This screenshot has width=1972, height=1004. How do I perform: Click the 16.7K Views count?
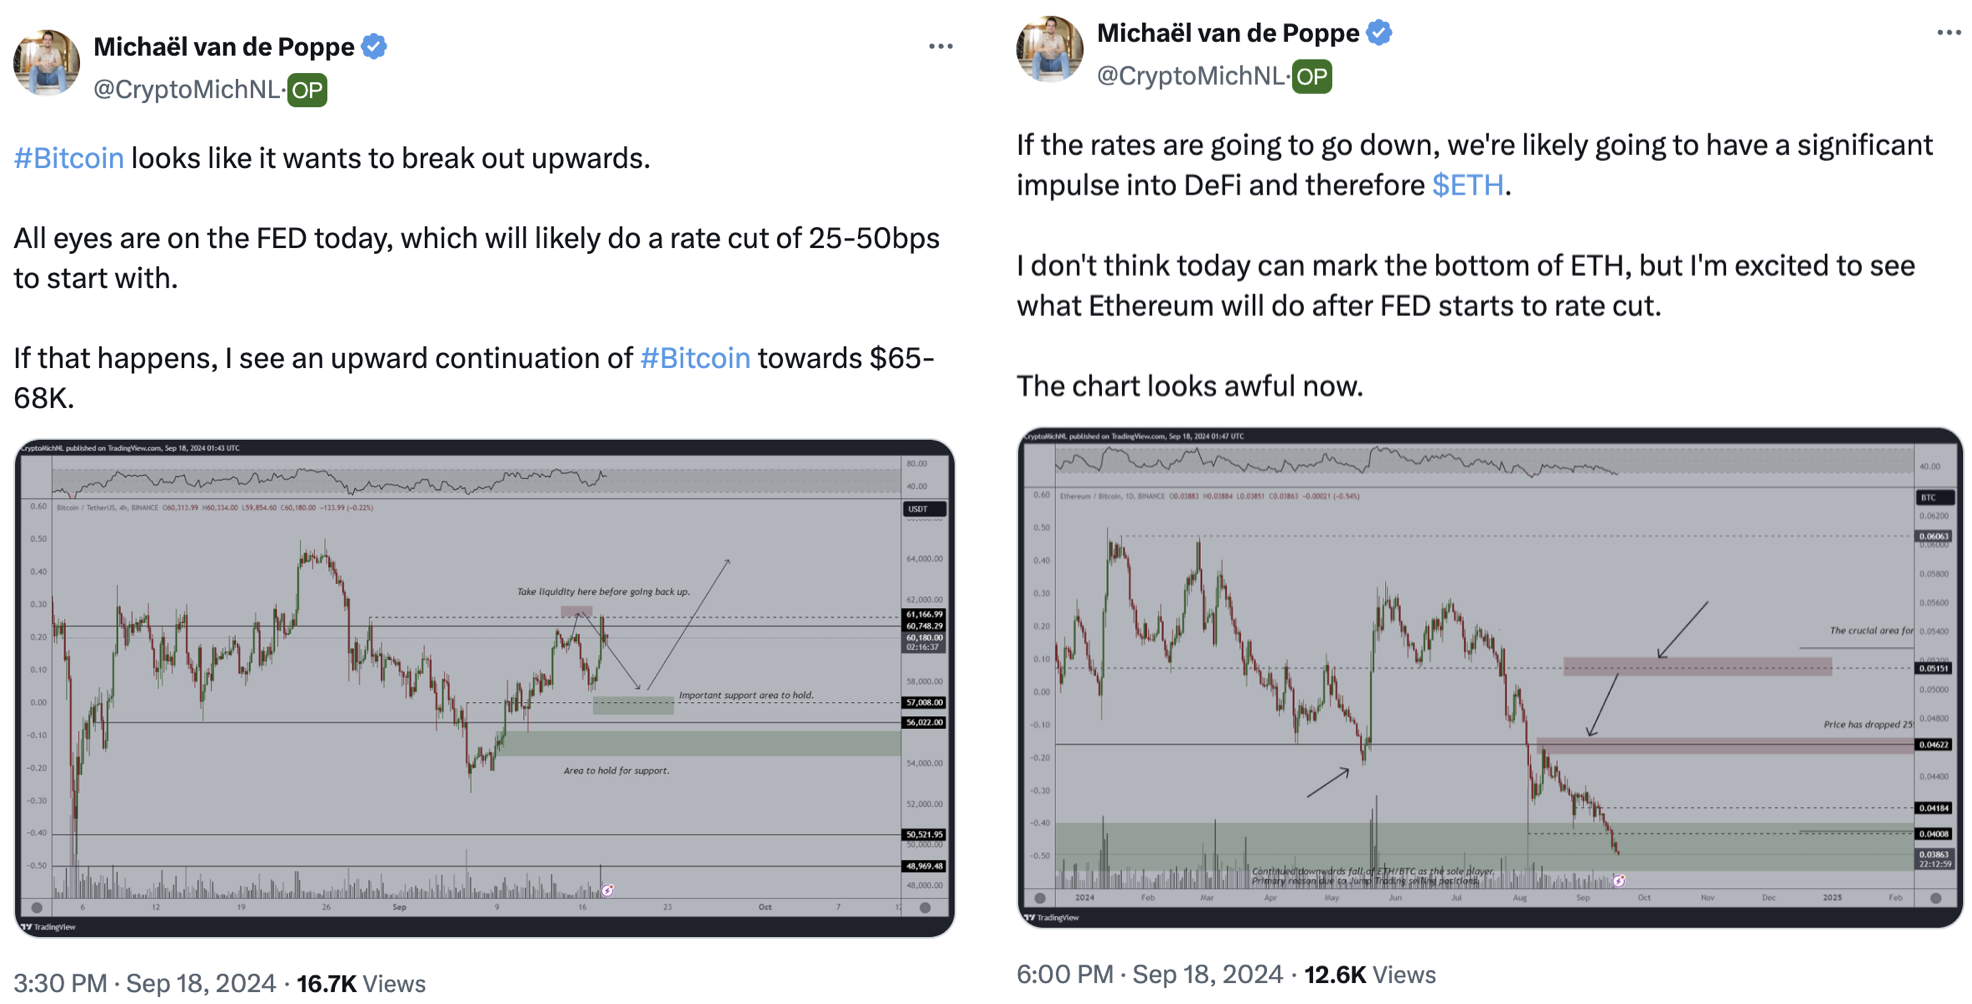361,983
